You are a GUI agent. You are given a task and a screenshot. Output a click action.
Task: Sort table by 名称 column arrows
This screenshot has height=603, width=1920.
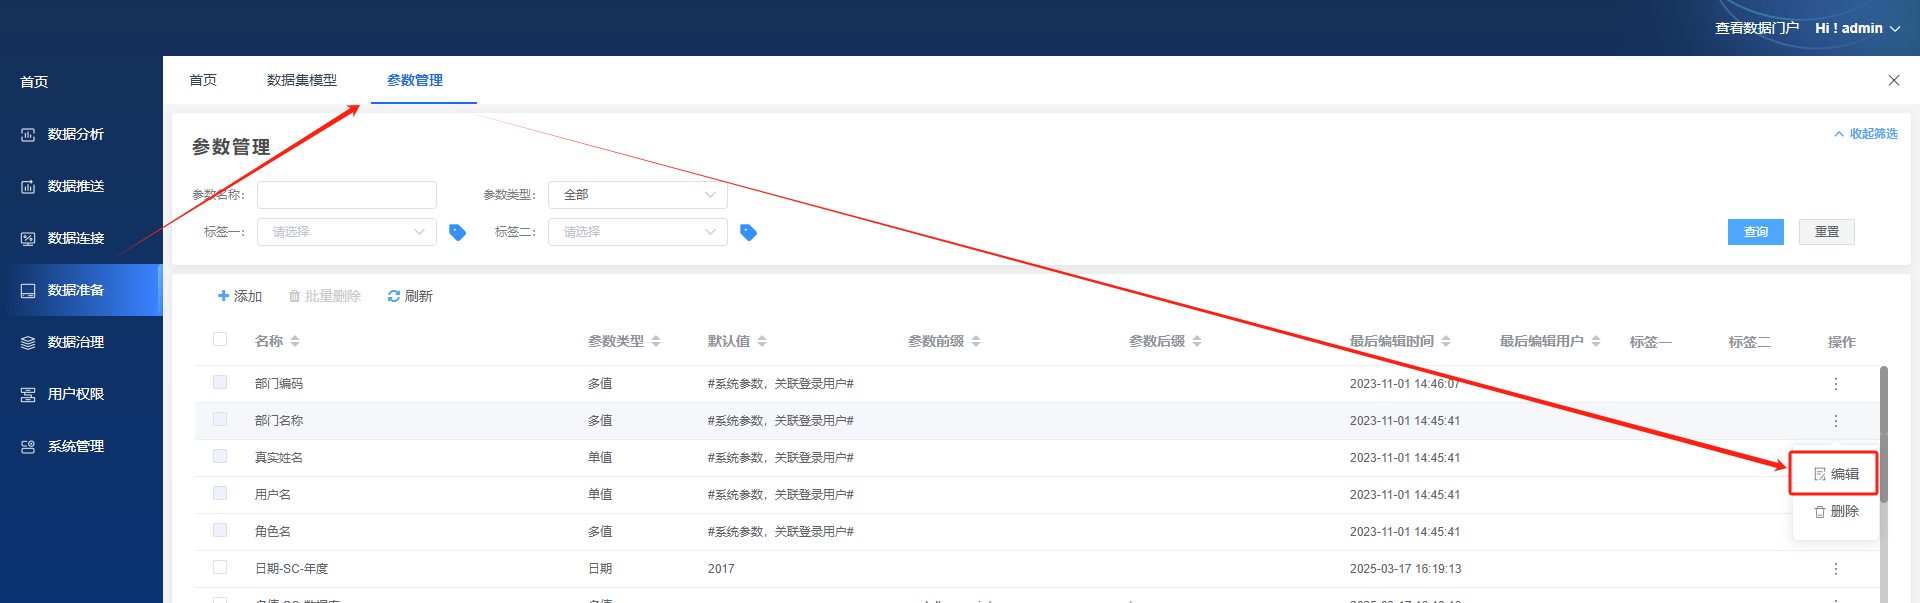click(295, 342)
